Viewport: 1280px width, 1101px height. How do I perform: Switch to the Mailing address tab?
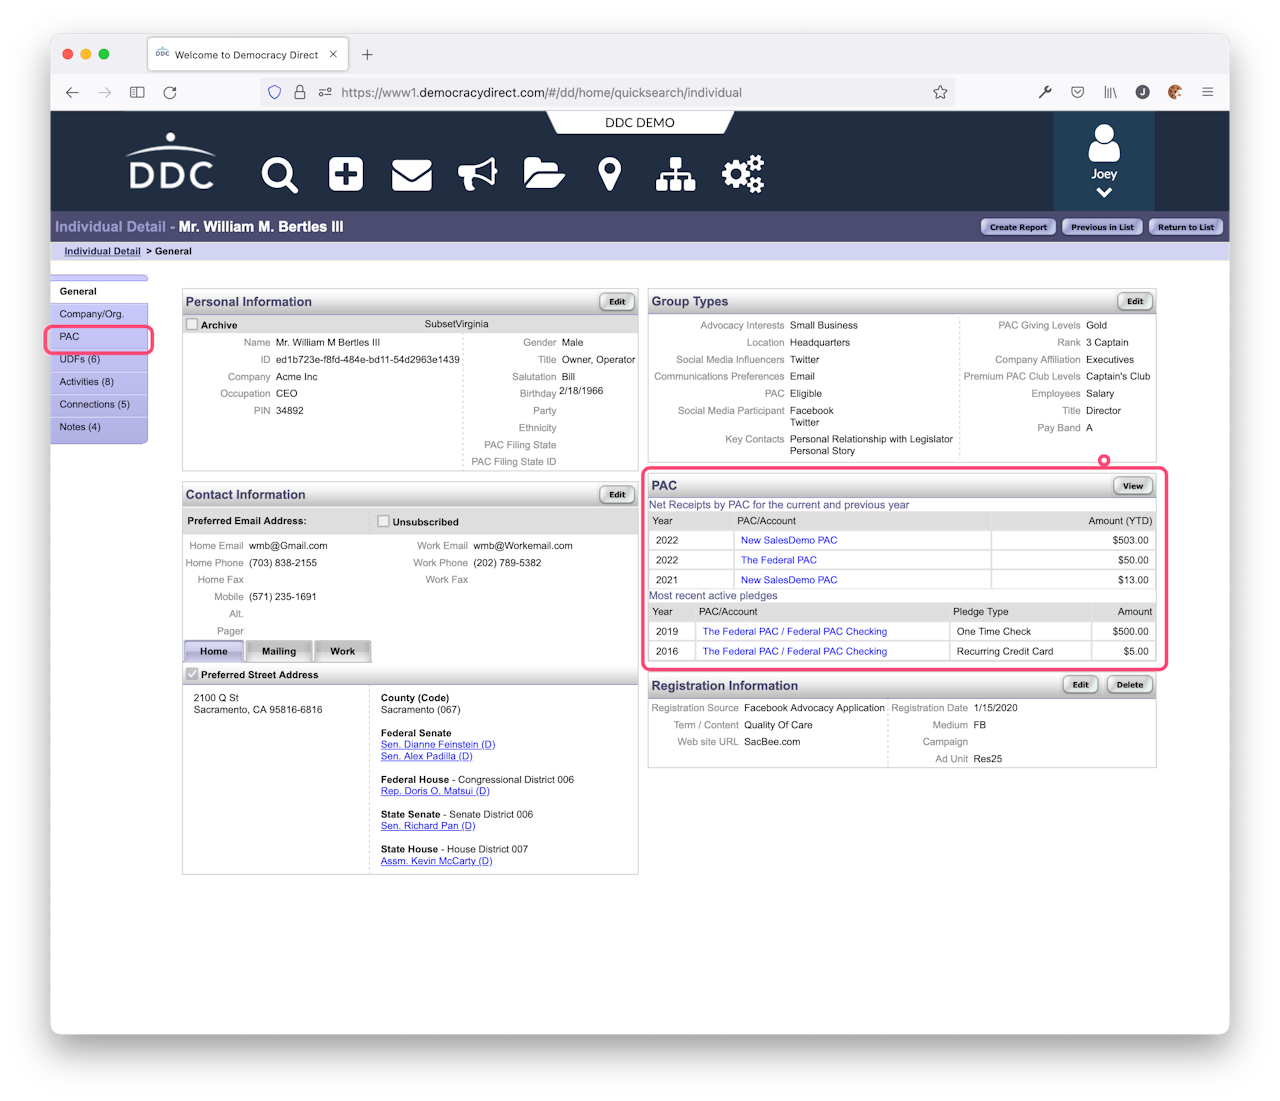pyautogui.click(x=279, y=651)
